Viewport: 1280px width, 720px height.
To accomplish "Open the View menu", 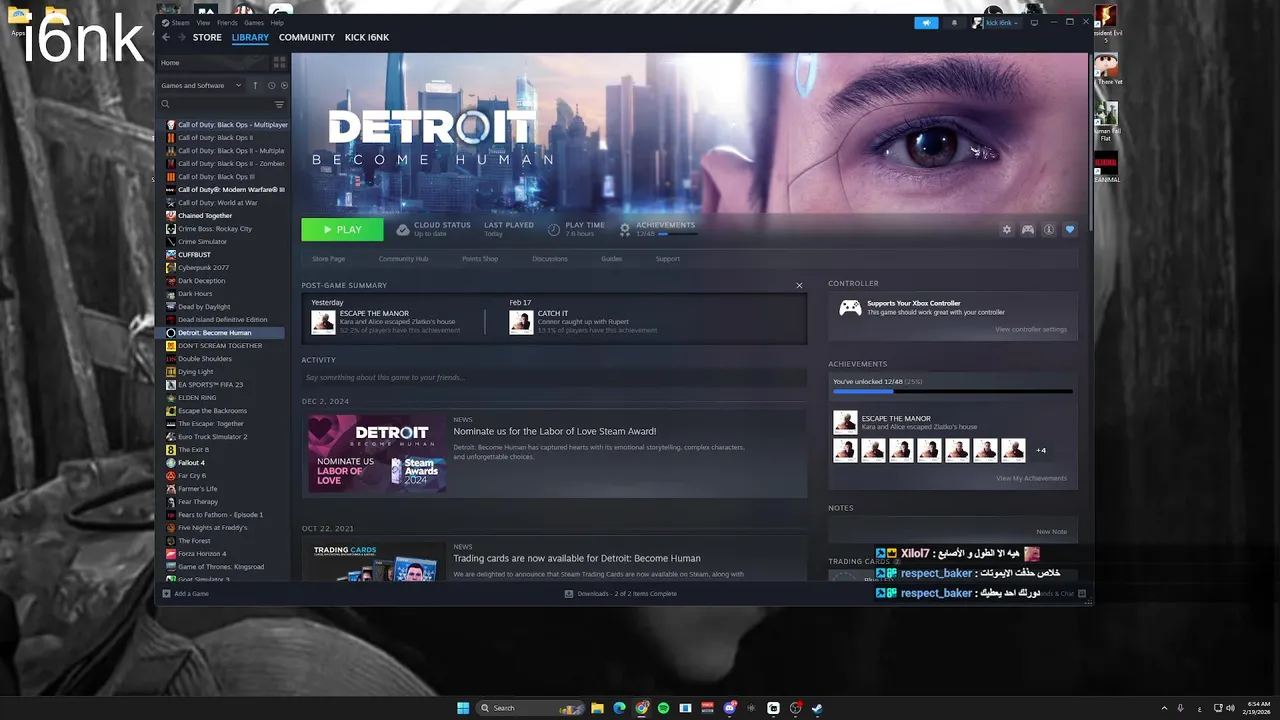I will pyautogui.click(x=203, y=22).
